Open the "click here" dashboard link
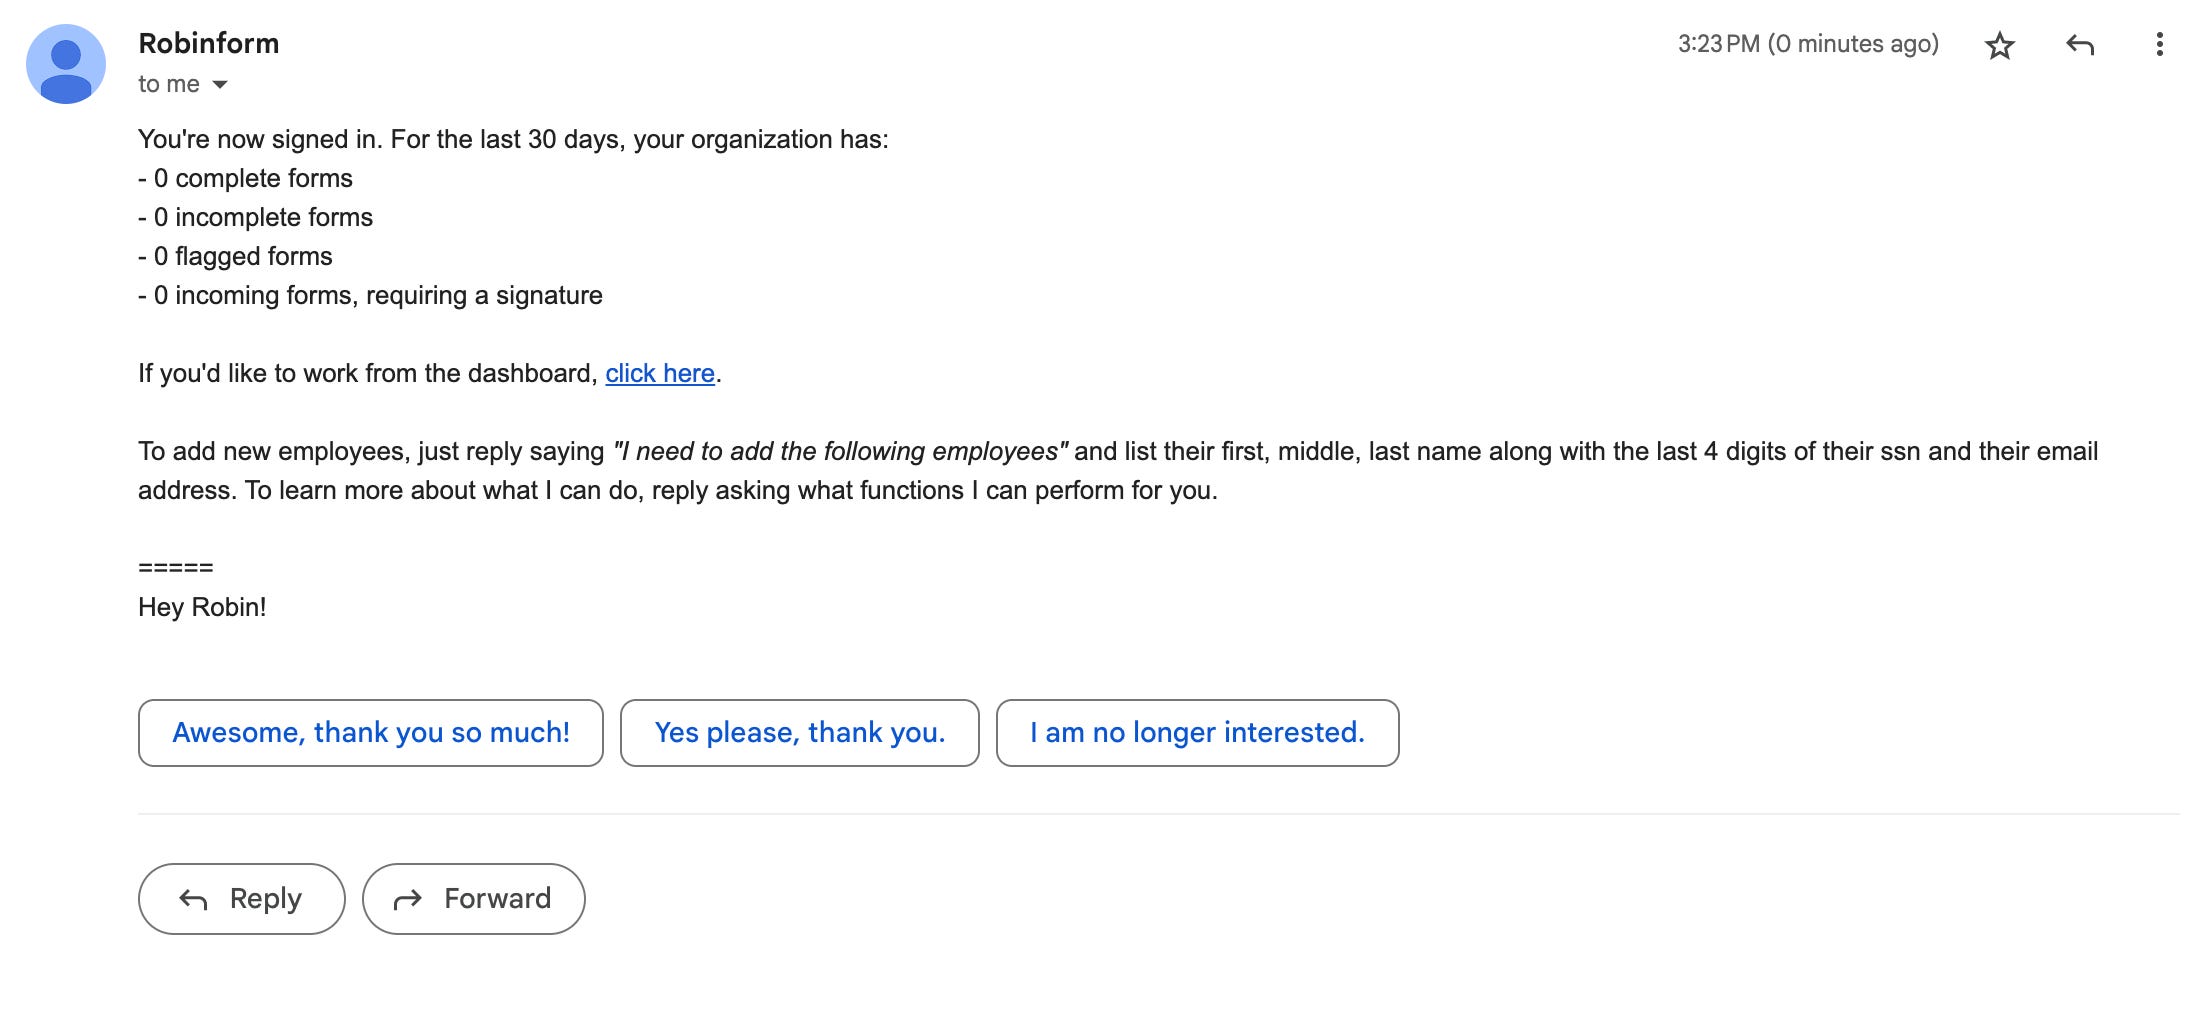The height and width of the screenshot is (1034, 2204). tap(660, 373)
